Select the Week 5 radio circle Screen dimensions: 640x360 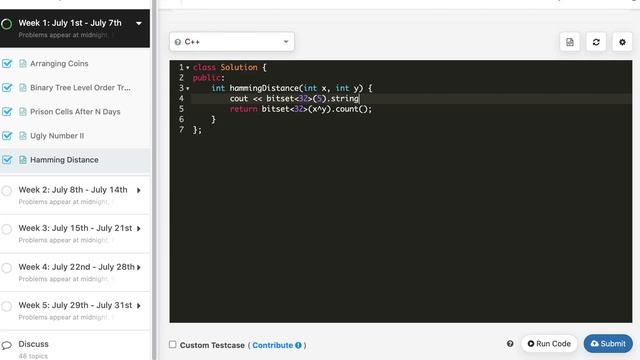pos(7,306)
